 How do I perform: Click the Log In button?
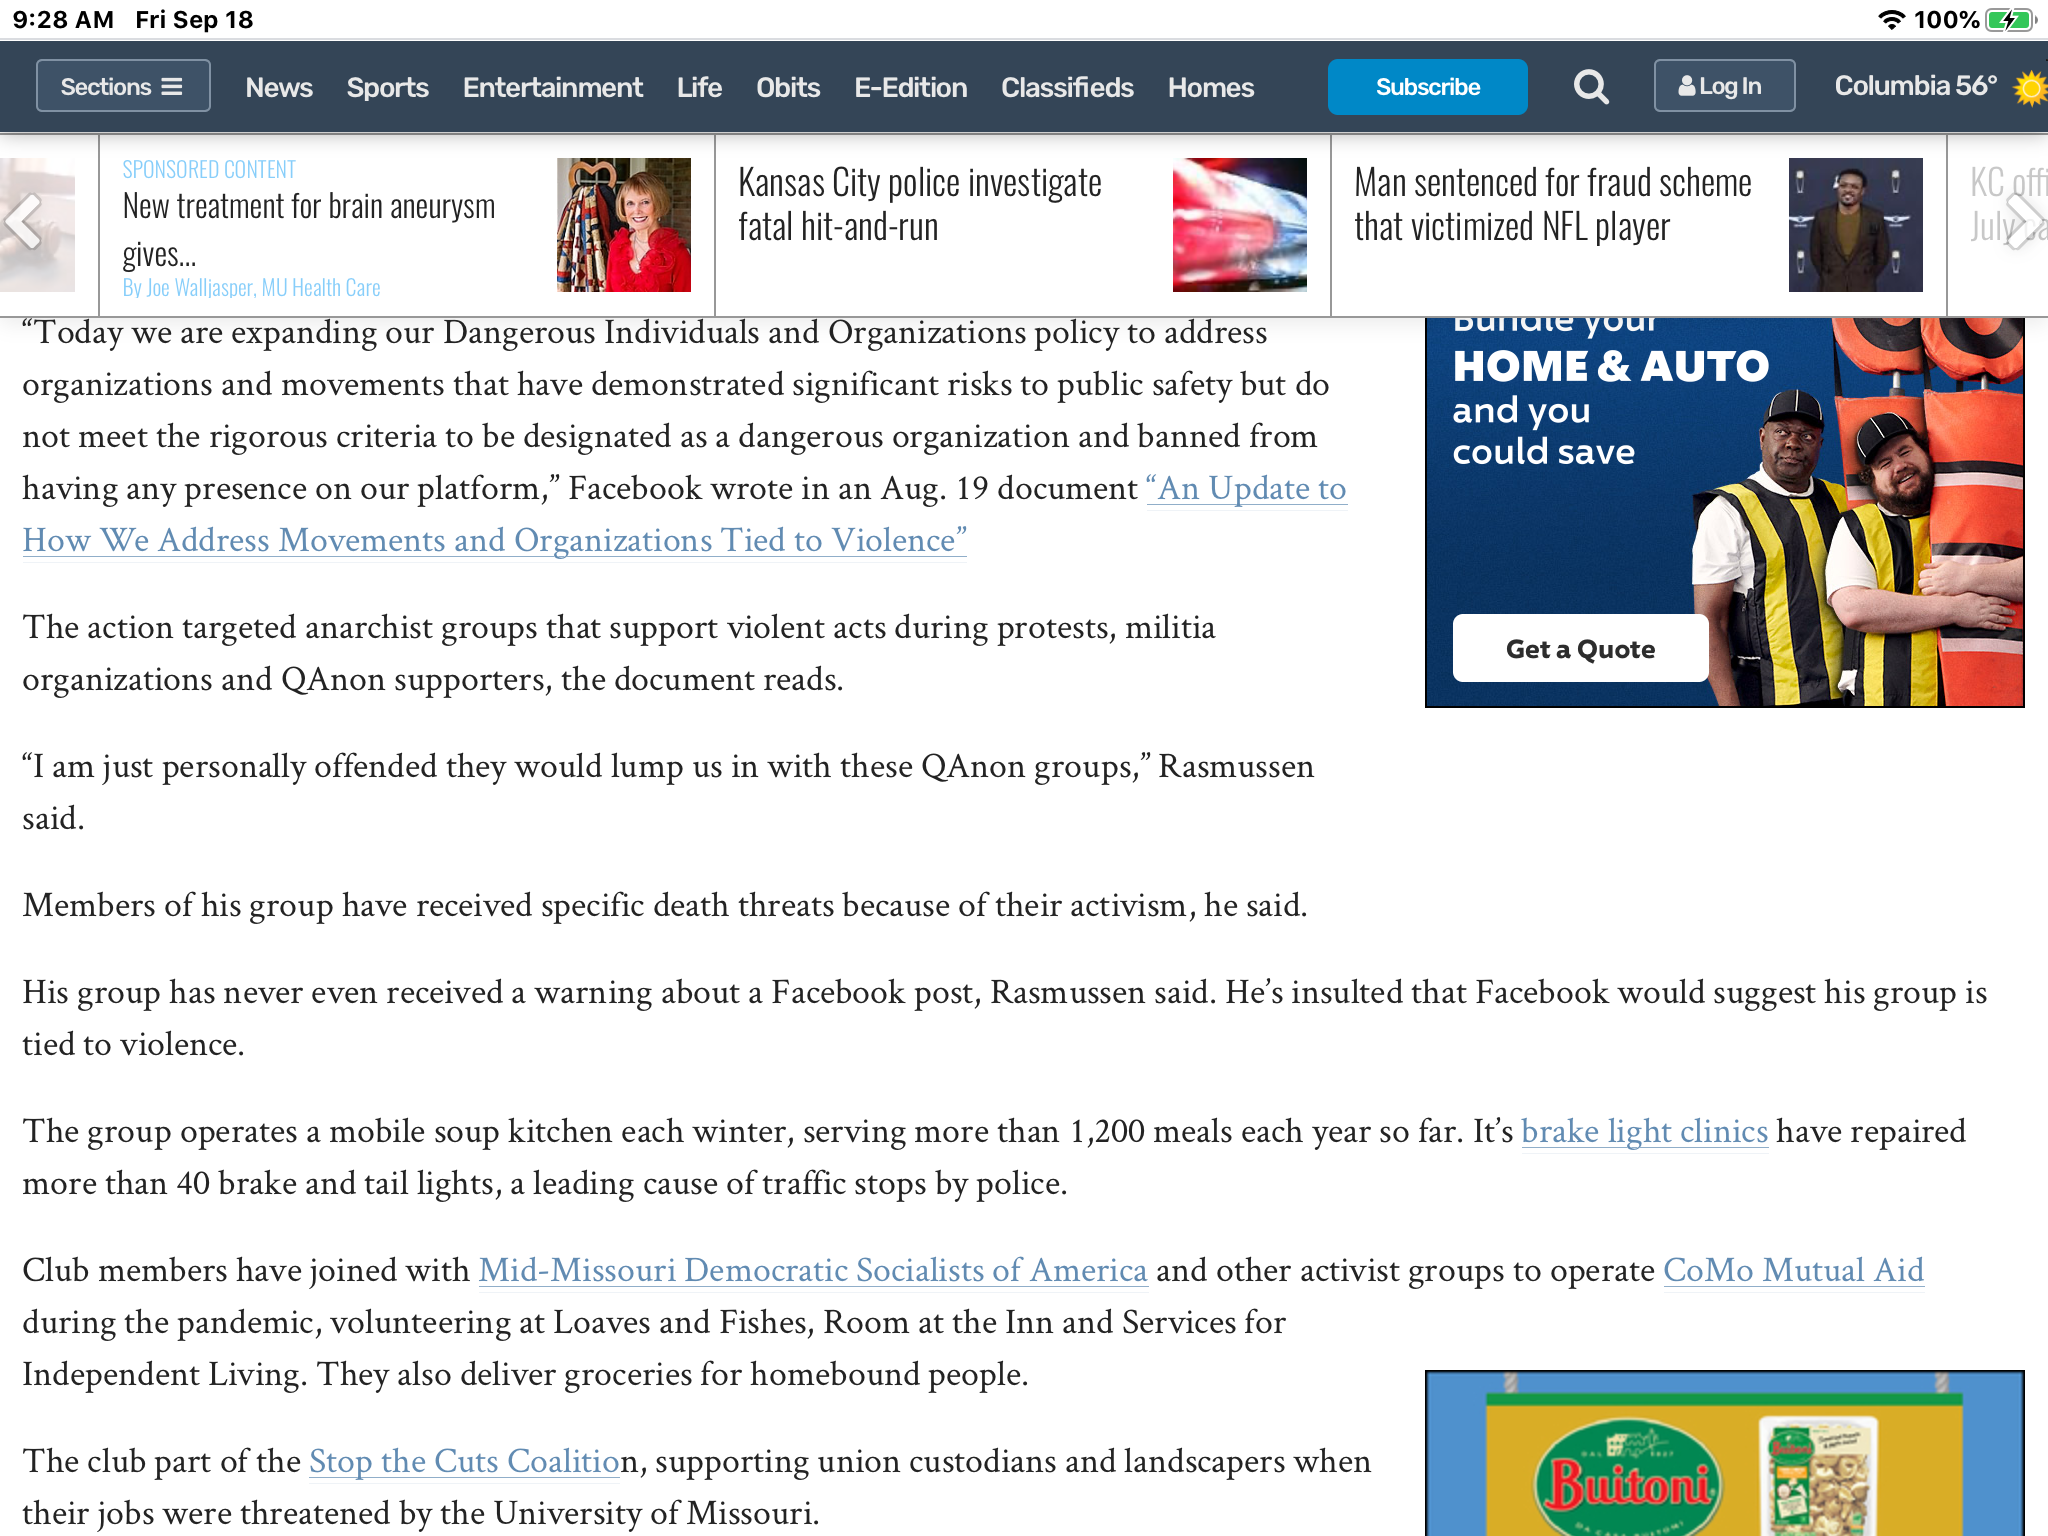1724,86
